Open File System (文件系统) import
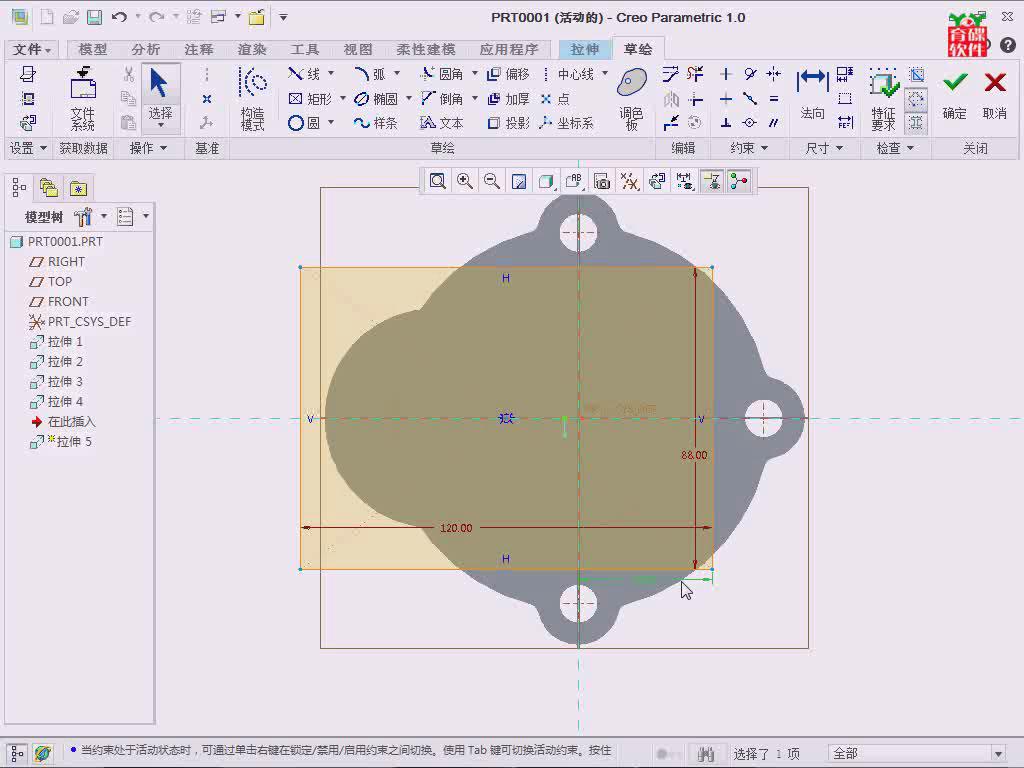Viewport: 1024px width, 768px height. coord(83,99)
